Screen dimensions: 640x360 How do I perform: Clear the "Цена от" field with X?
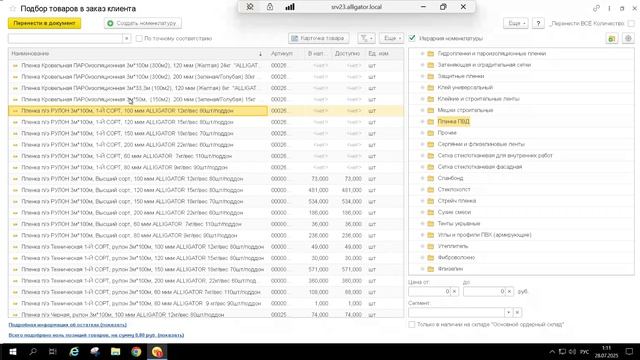tap(454, 291)
